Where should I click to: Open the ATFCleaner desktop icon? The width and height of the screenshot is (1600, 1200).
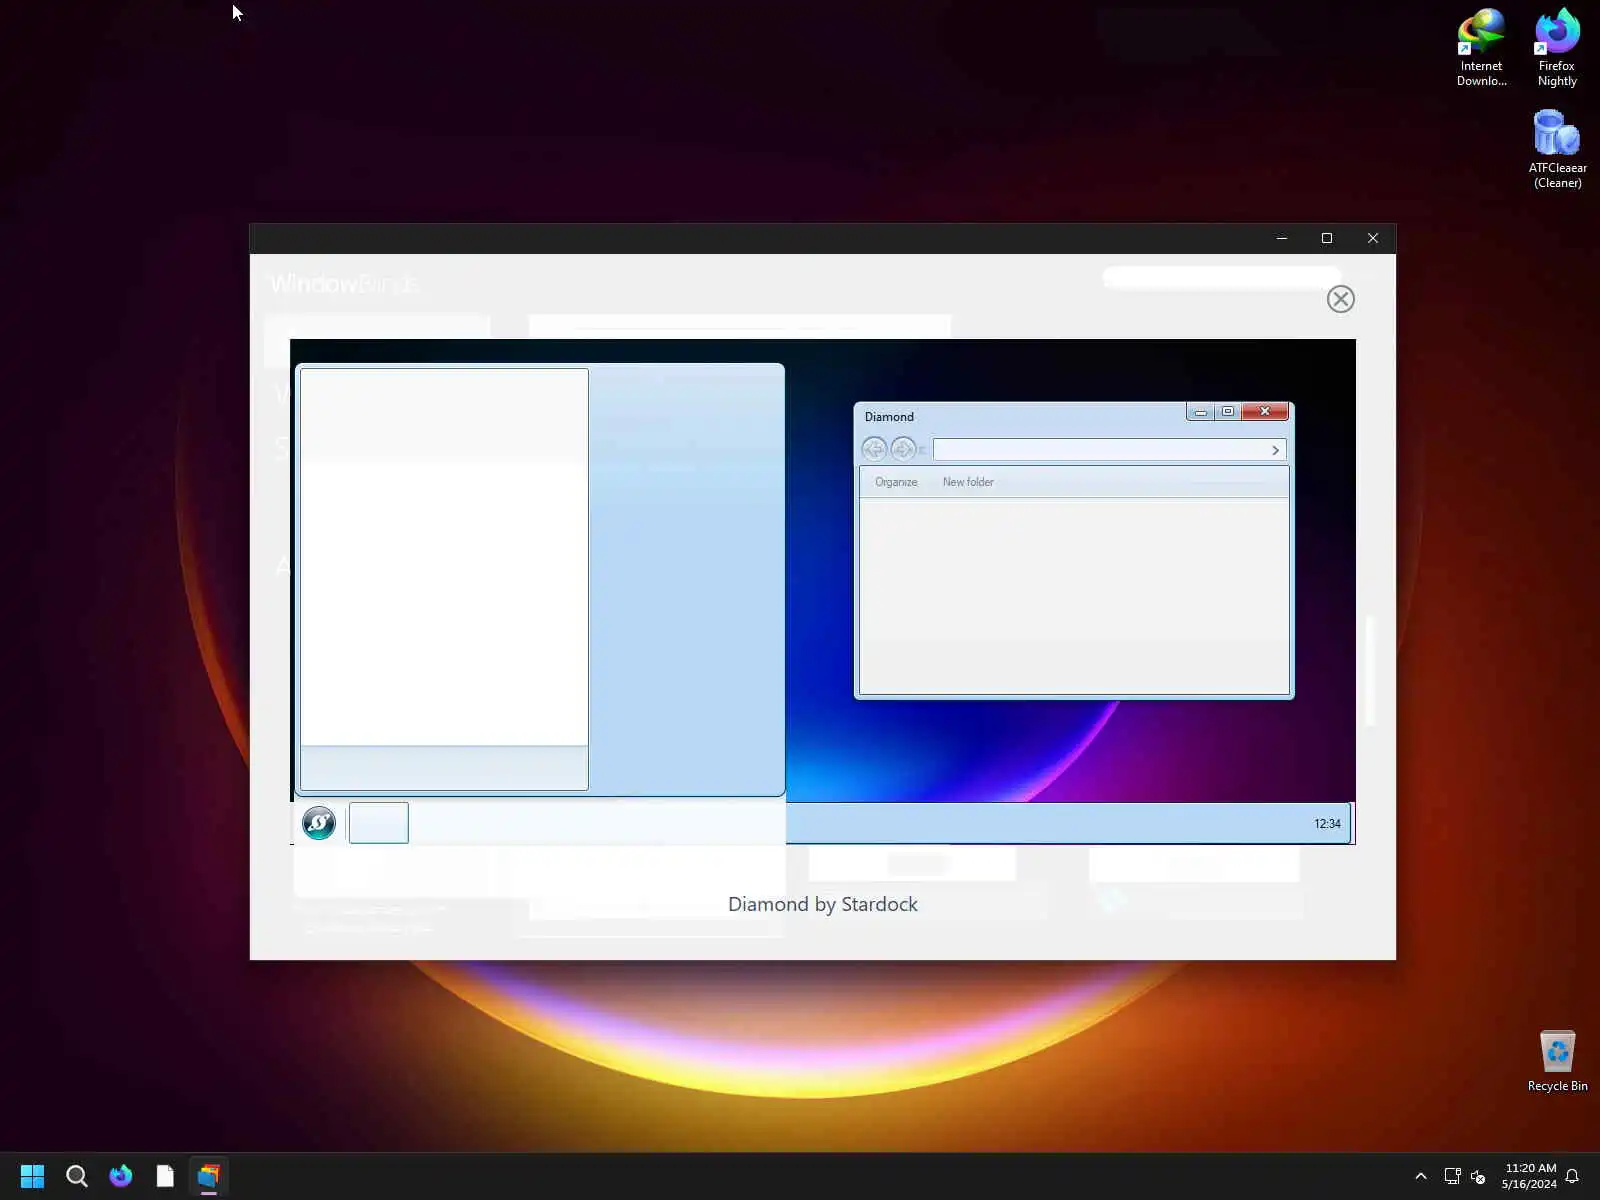pyautogui.click(x=1557, y=150)
